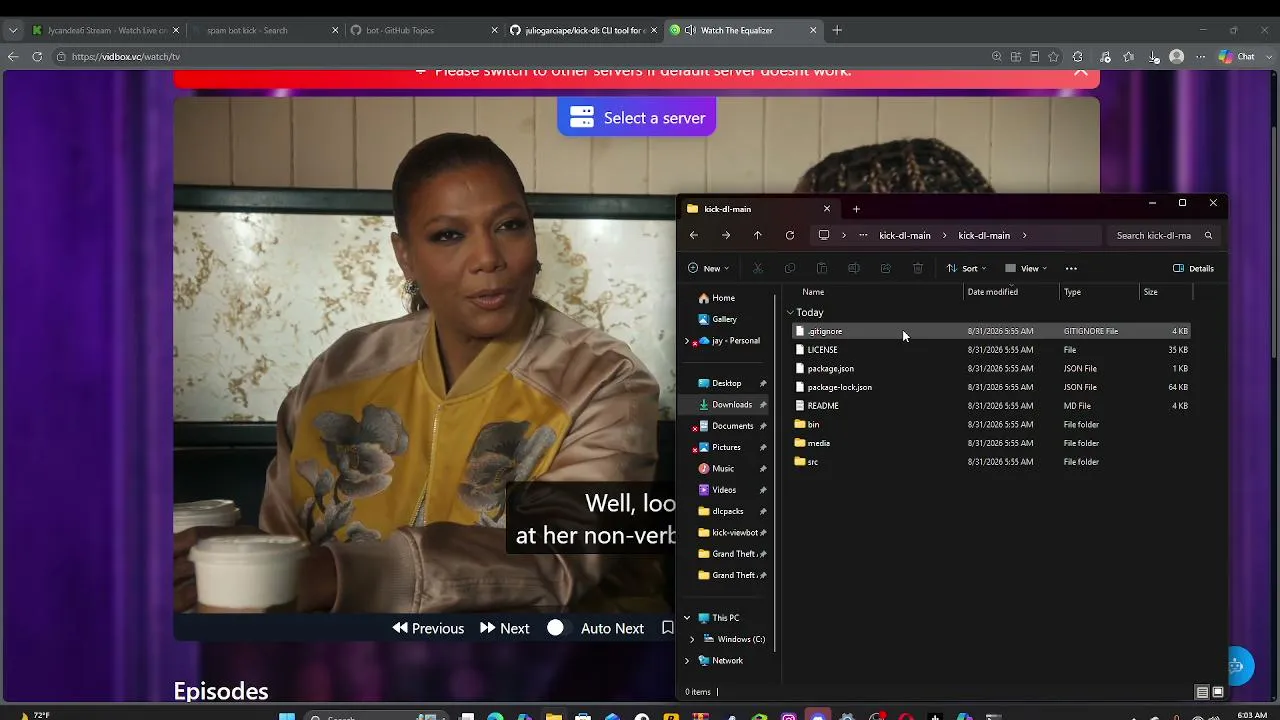The image size is (1280, 720).
Task: Open a new browser tab
Action: (x=837, y=30)
